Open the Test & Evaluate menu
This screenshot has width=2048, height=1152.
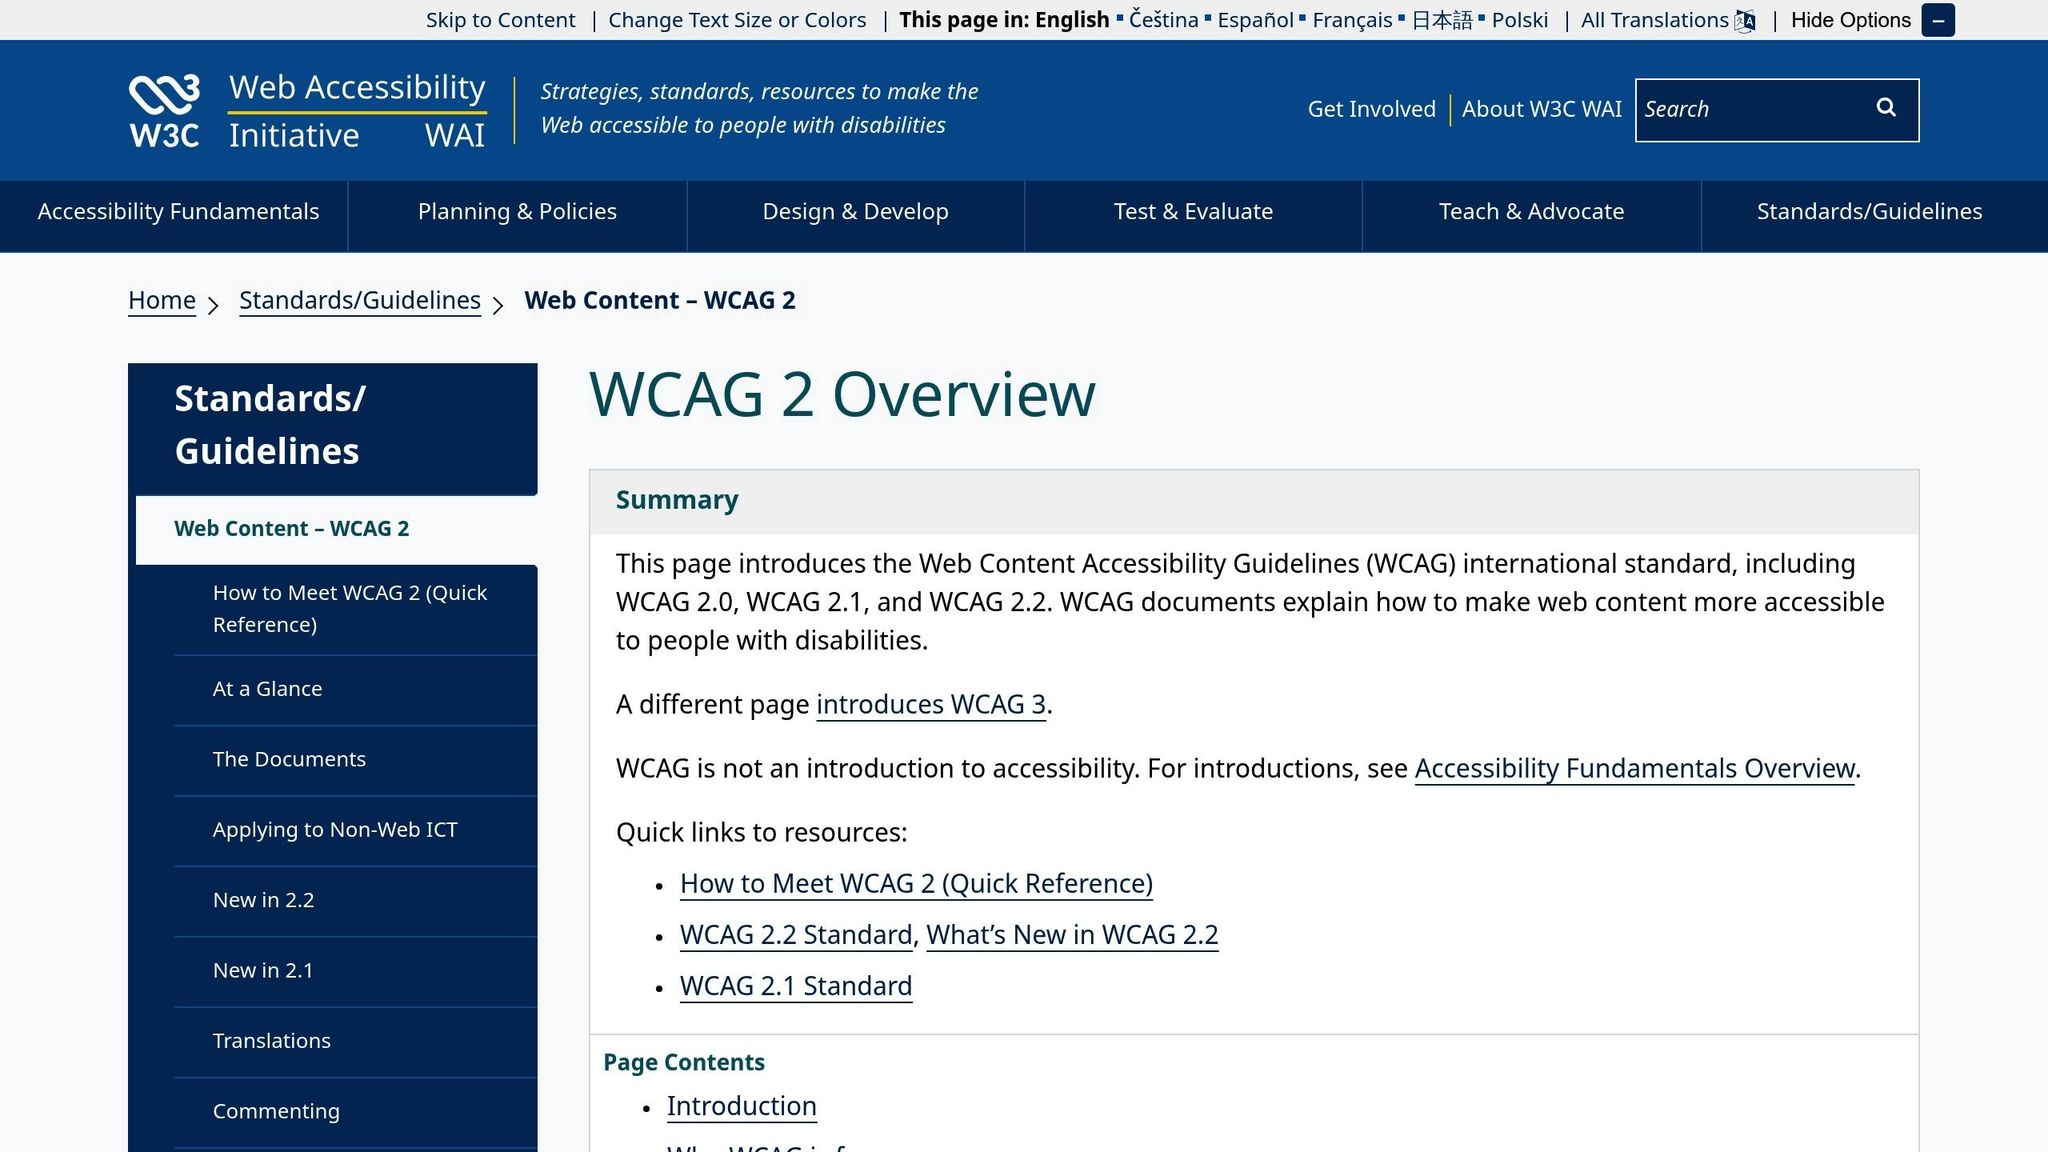(x=1193, y=212)
